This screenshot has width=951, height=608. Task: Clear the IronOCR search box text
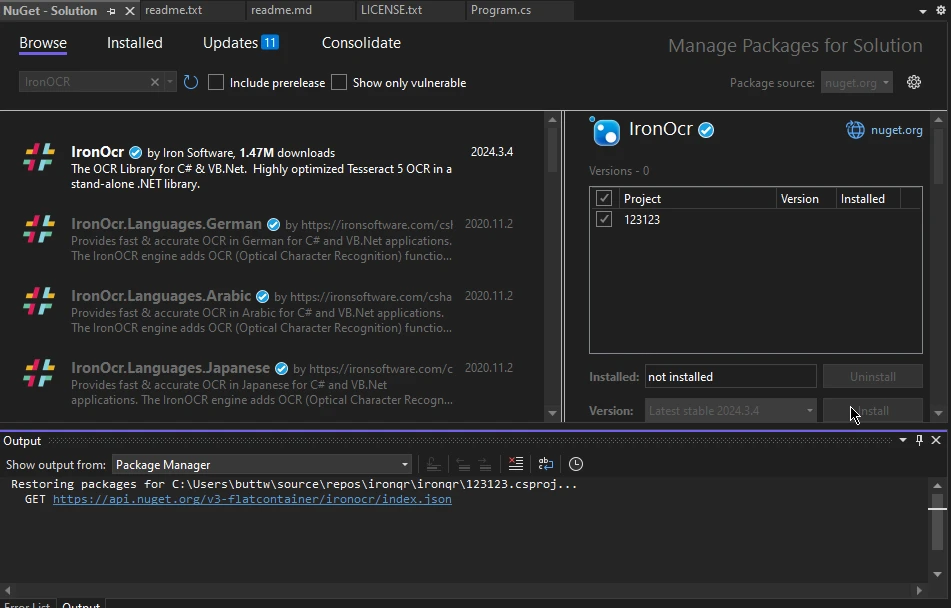coord(155,82)
